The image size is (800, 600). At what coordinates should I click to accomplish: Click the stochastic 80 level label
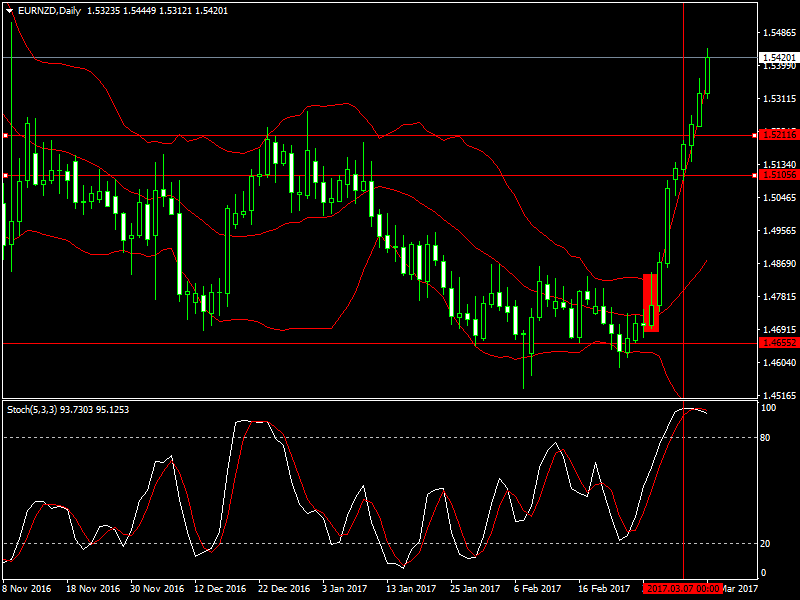(x=765, y=438)
